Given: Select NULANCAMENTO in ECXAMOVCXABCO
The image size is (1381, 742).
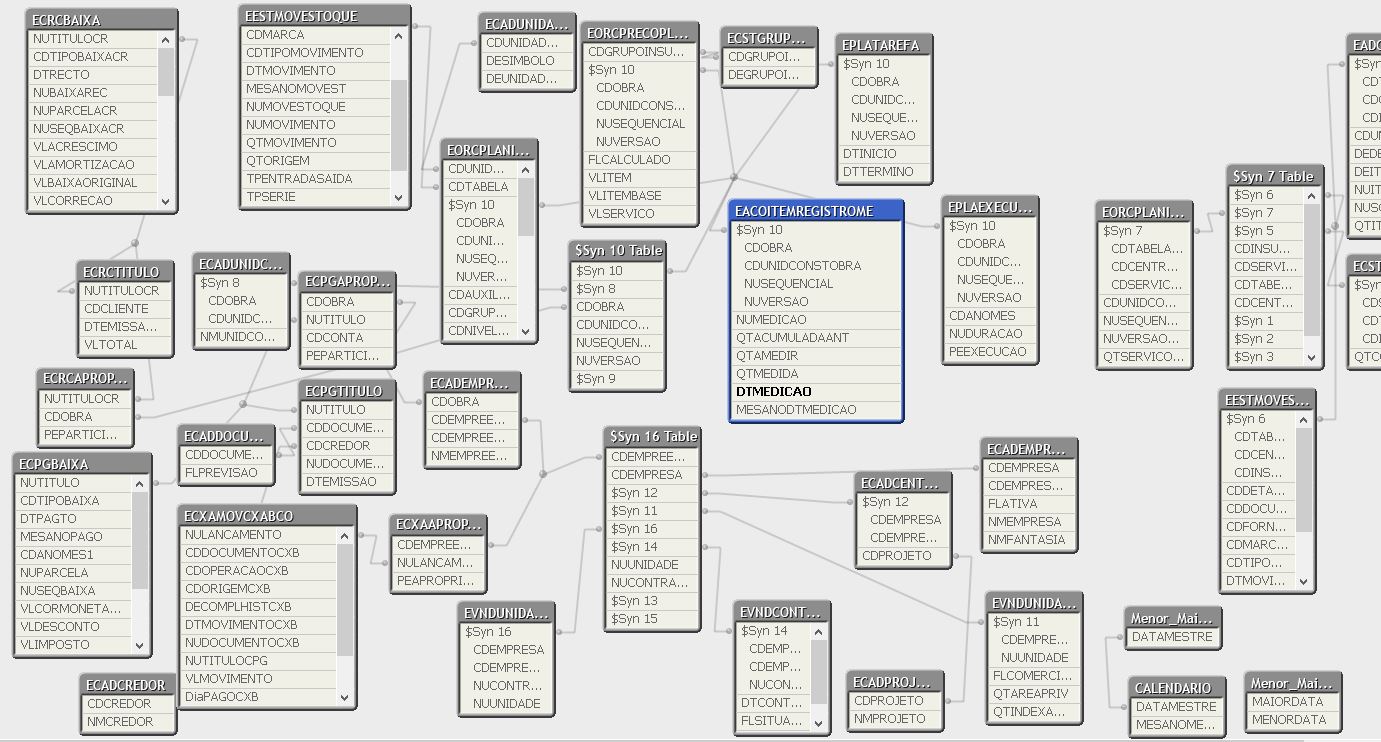Looking at the screenshot, I should [x=259, y=535].
